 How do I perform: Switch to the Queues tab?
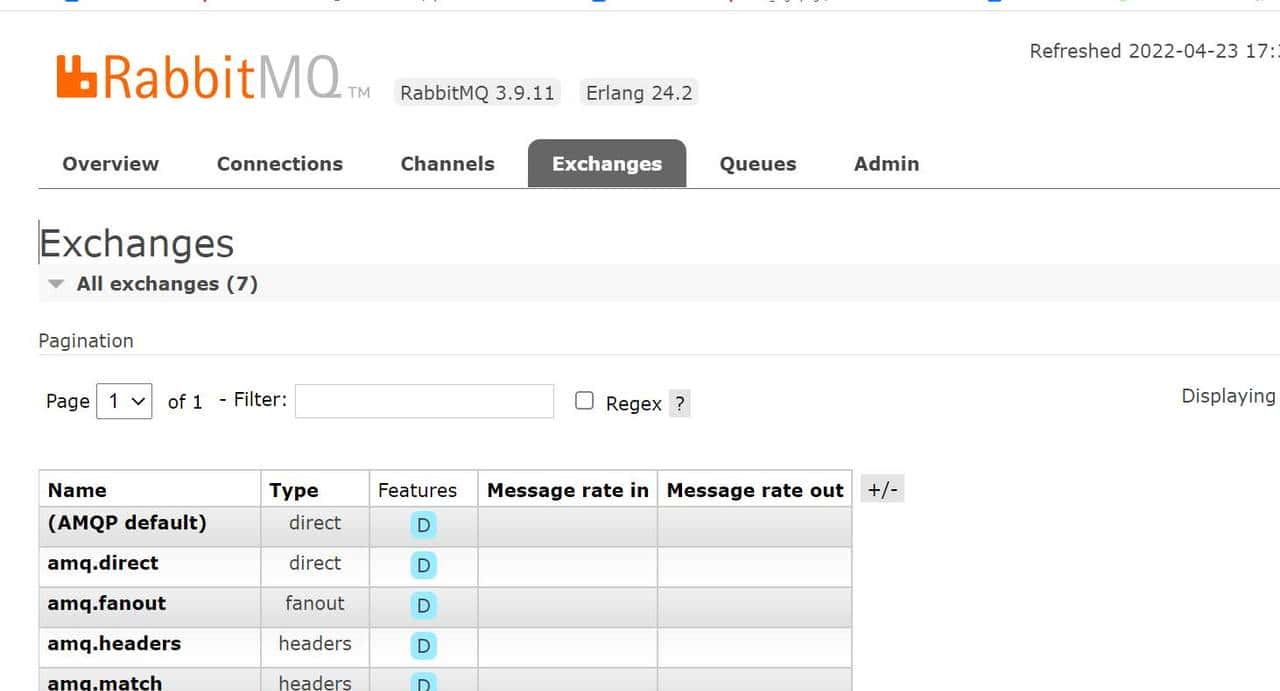(758, 164)
